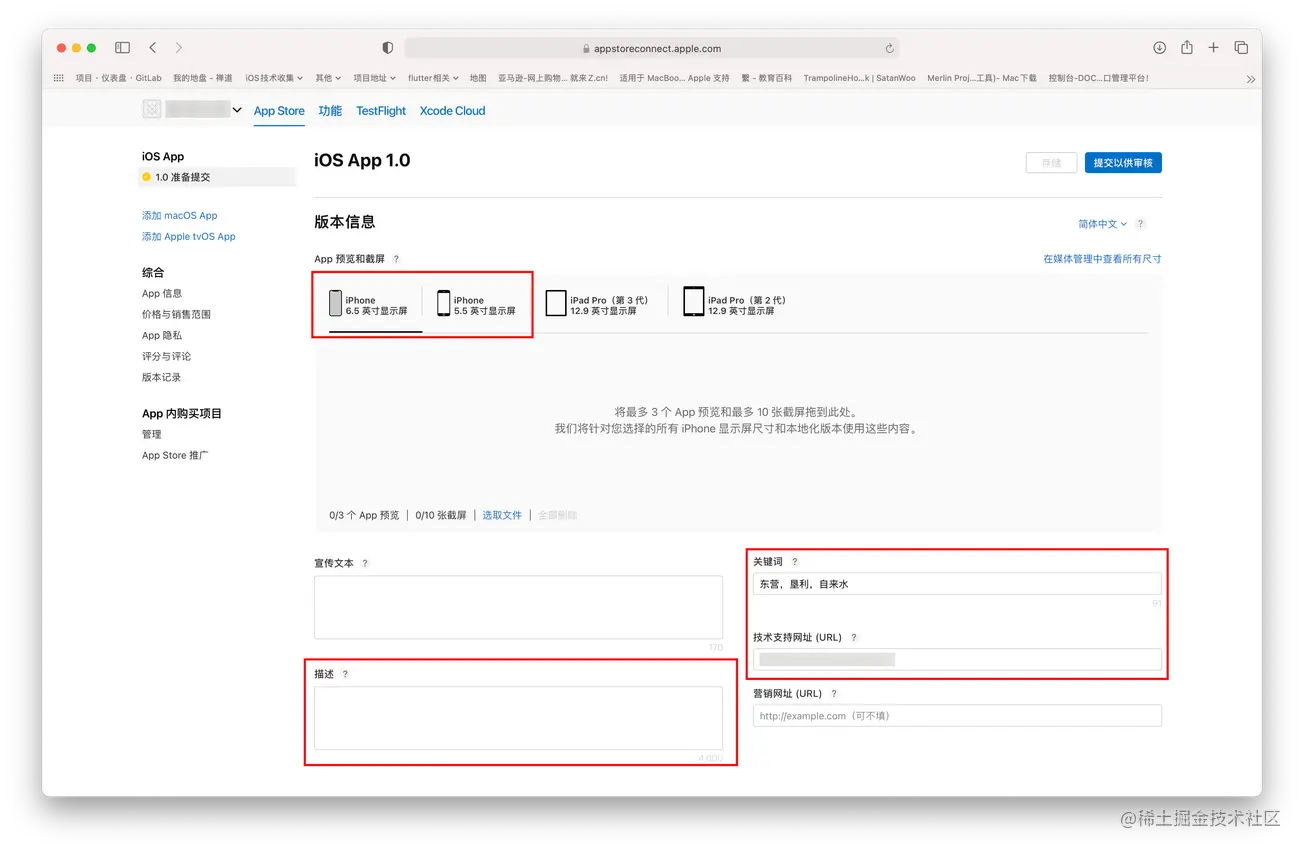Select 1.0 准备提交 in the sidebar
This screenshot has height=852, width=1304.
pyautogui.click(x=217, y=177)
